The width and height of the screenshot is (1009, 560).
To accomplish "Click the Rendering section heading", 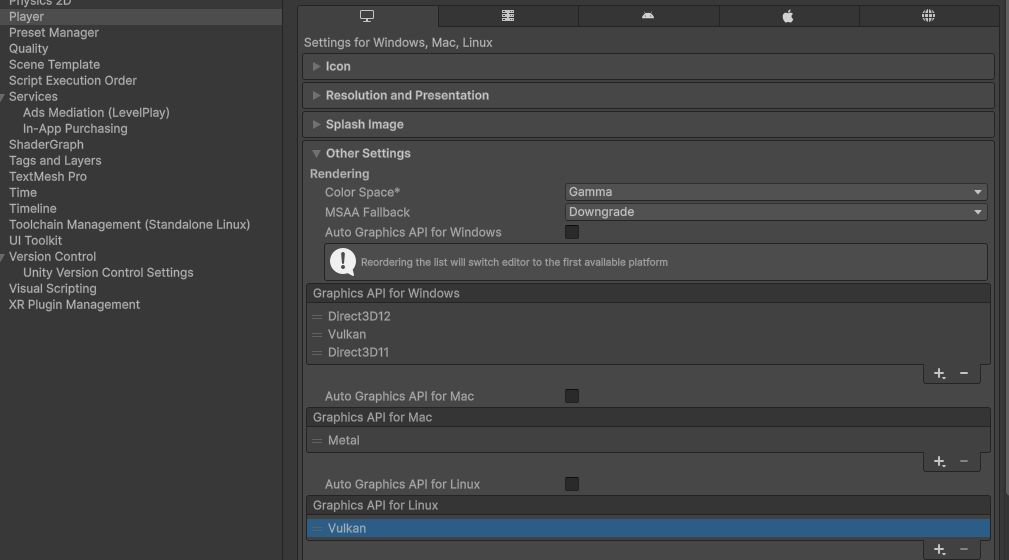I will click(340, 174).
